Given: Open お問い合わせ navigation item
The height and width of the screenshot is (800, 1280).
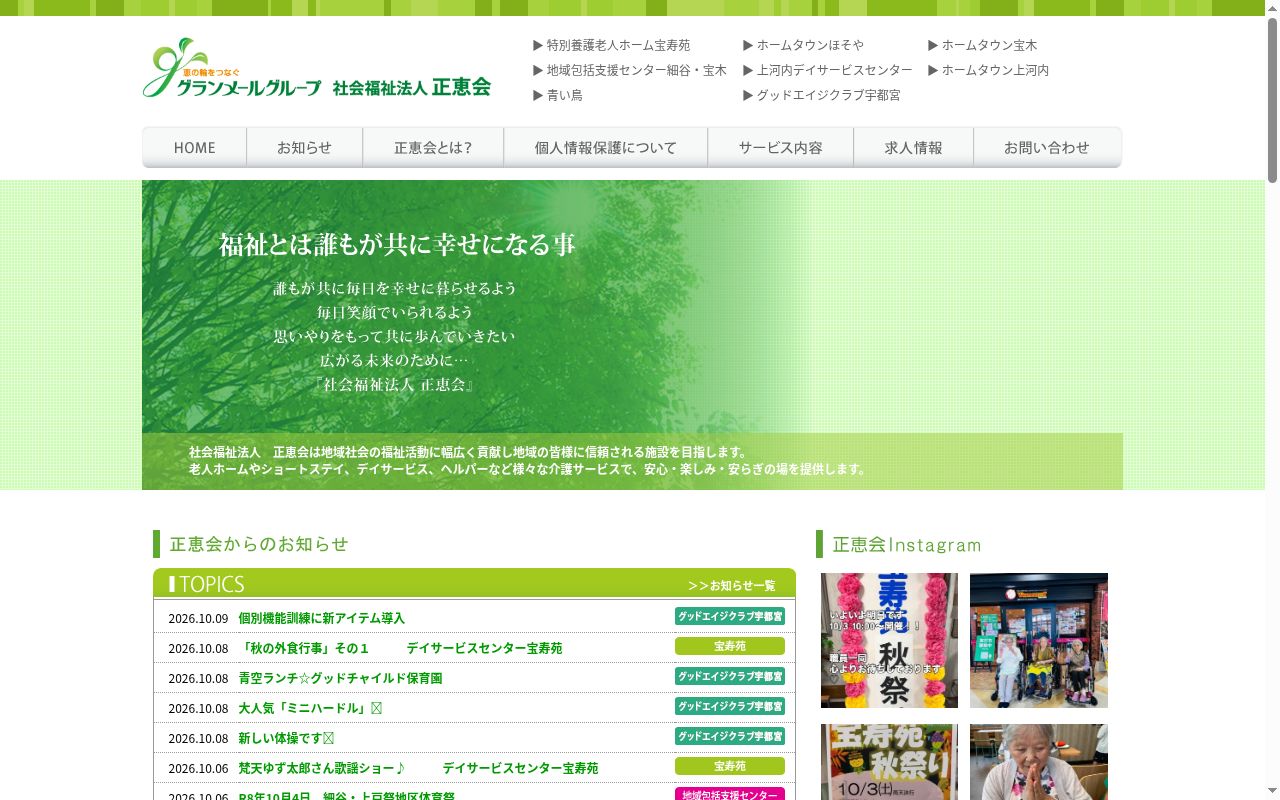Looking at the screenshot, I should click(x=1047, y=147).
